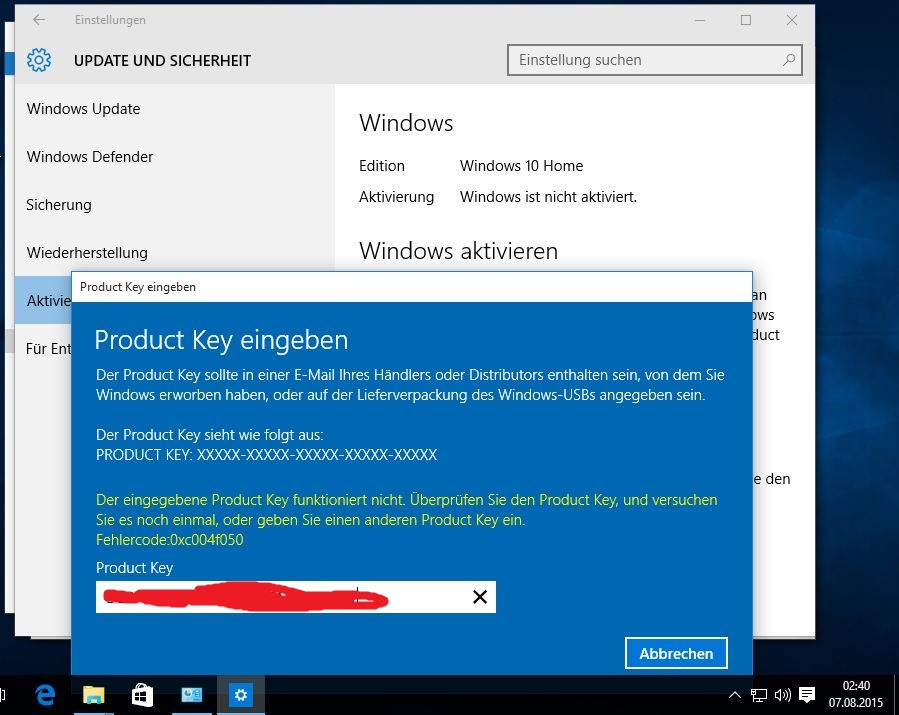Viewport: 899px width, 715px height.
Task: Click the settings gear icon beside Update und Sicherheit
Action: (x=39, y=60)
